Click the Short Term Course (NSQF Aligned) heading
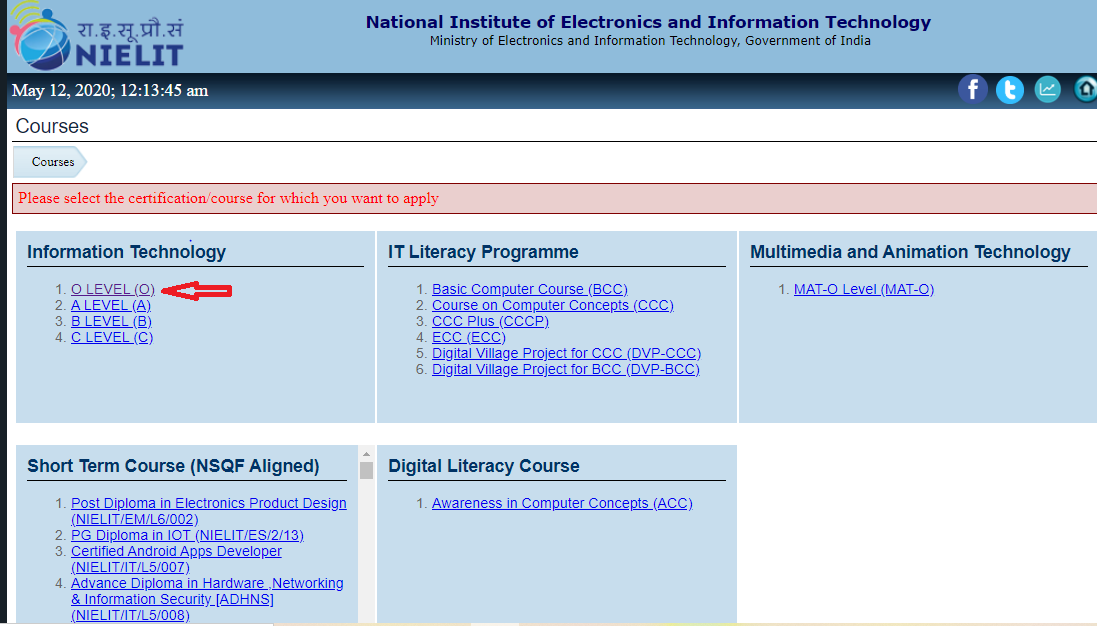This screenshot has height=626, width=1097. [173, 466]
